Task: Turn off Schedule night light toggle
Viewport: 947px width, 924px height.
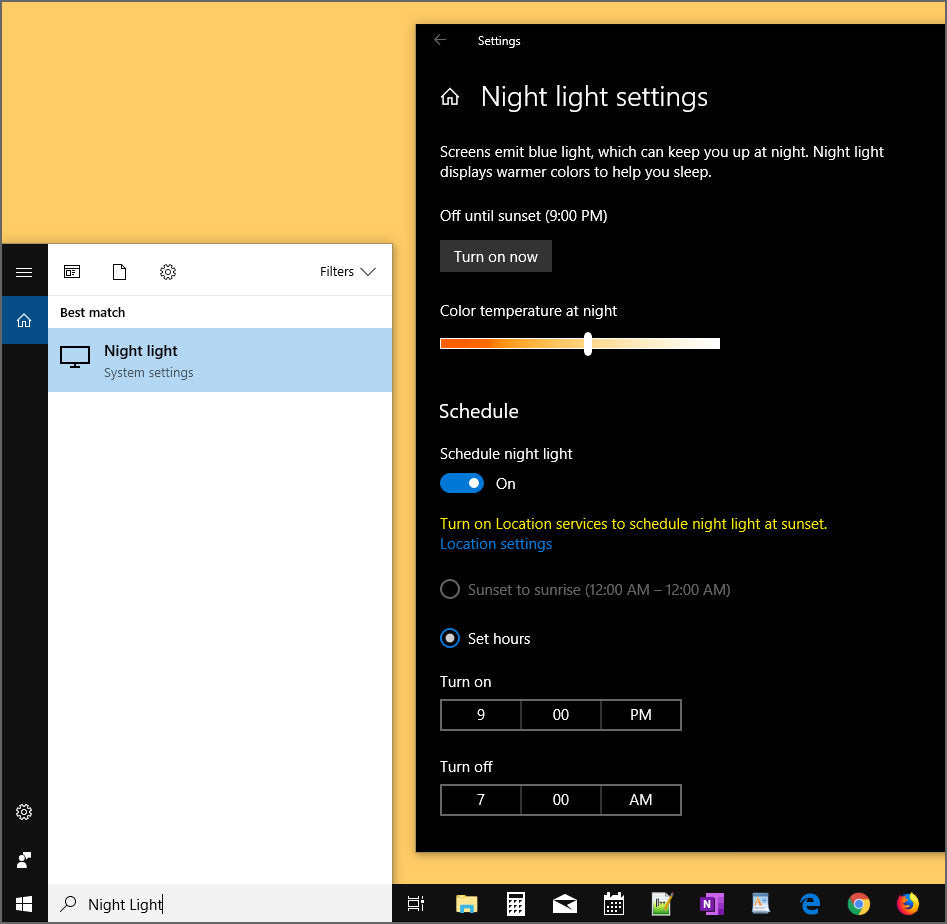Action: [x=462, y=483]
